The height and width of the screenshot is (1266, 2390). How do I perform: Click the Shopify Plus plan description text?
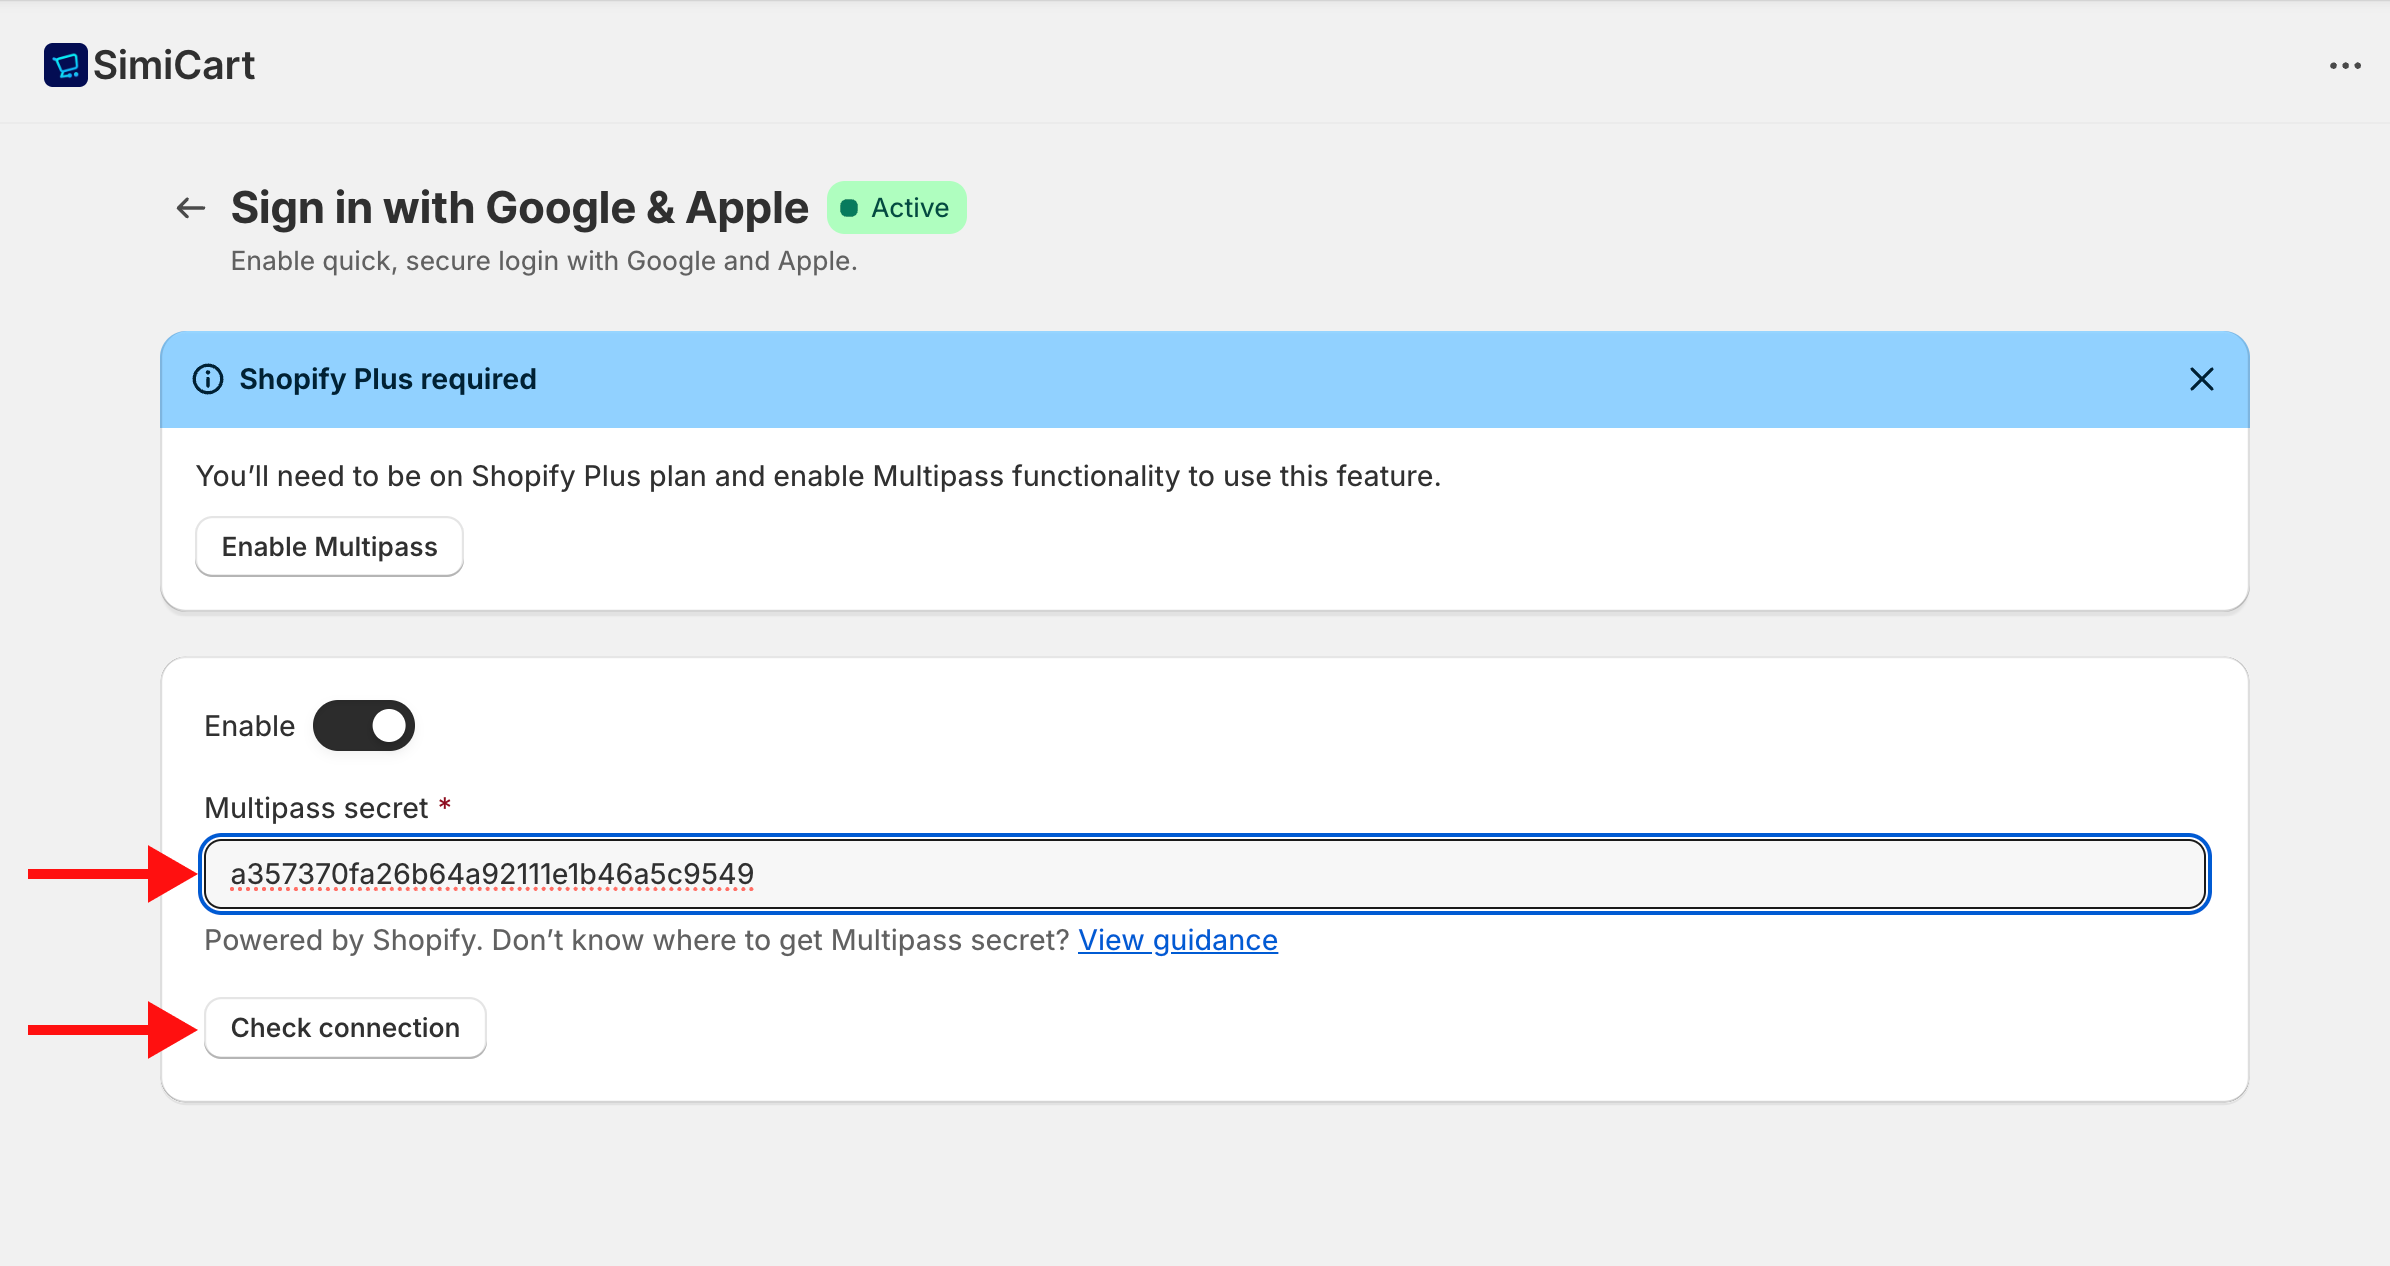pyautogui.click(x=818, y=476)
